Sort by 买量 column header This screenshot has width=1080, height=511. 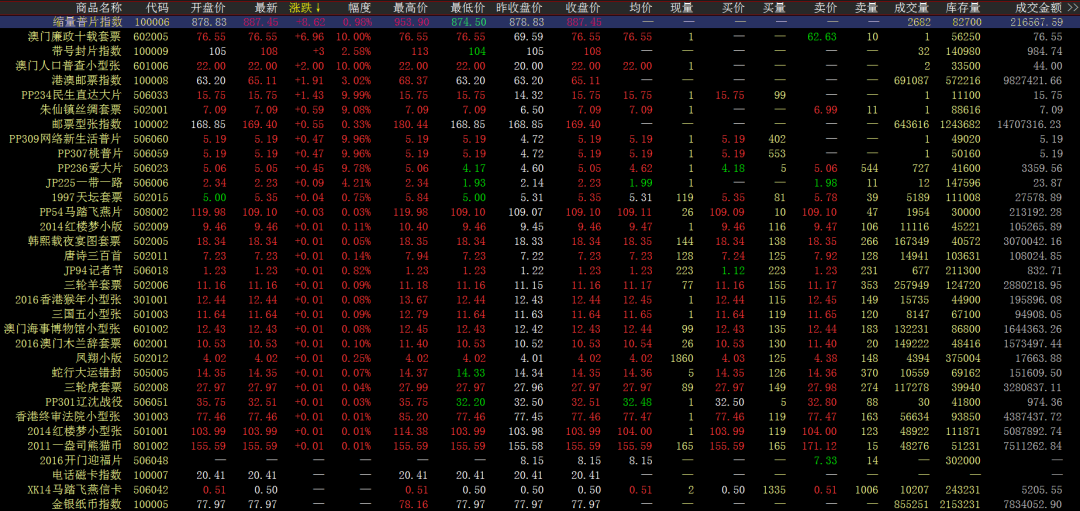tap(774, 8)
